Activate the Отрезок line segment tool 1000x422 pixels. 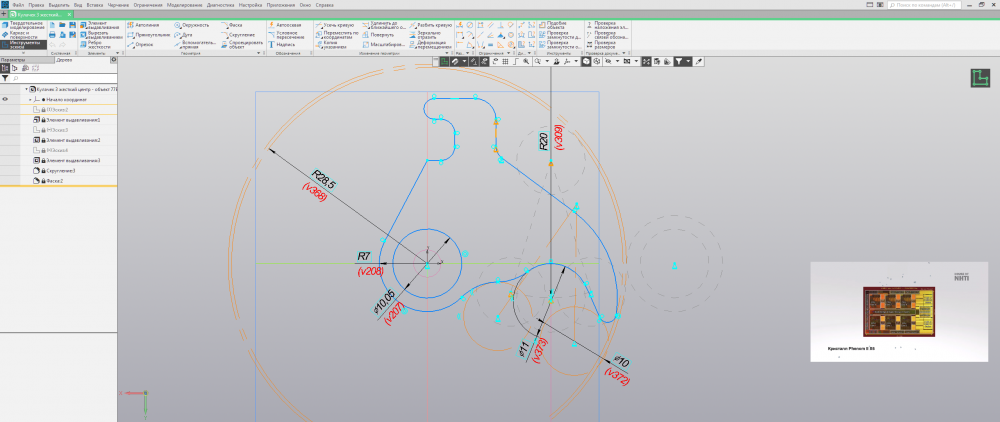coord(145,44)
